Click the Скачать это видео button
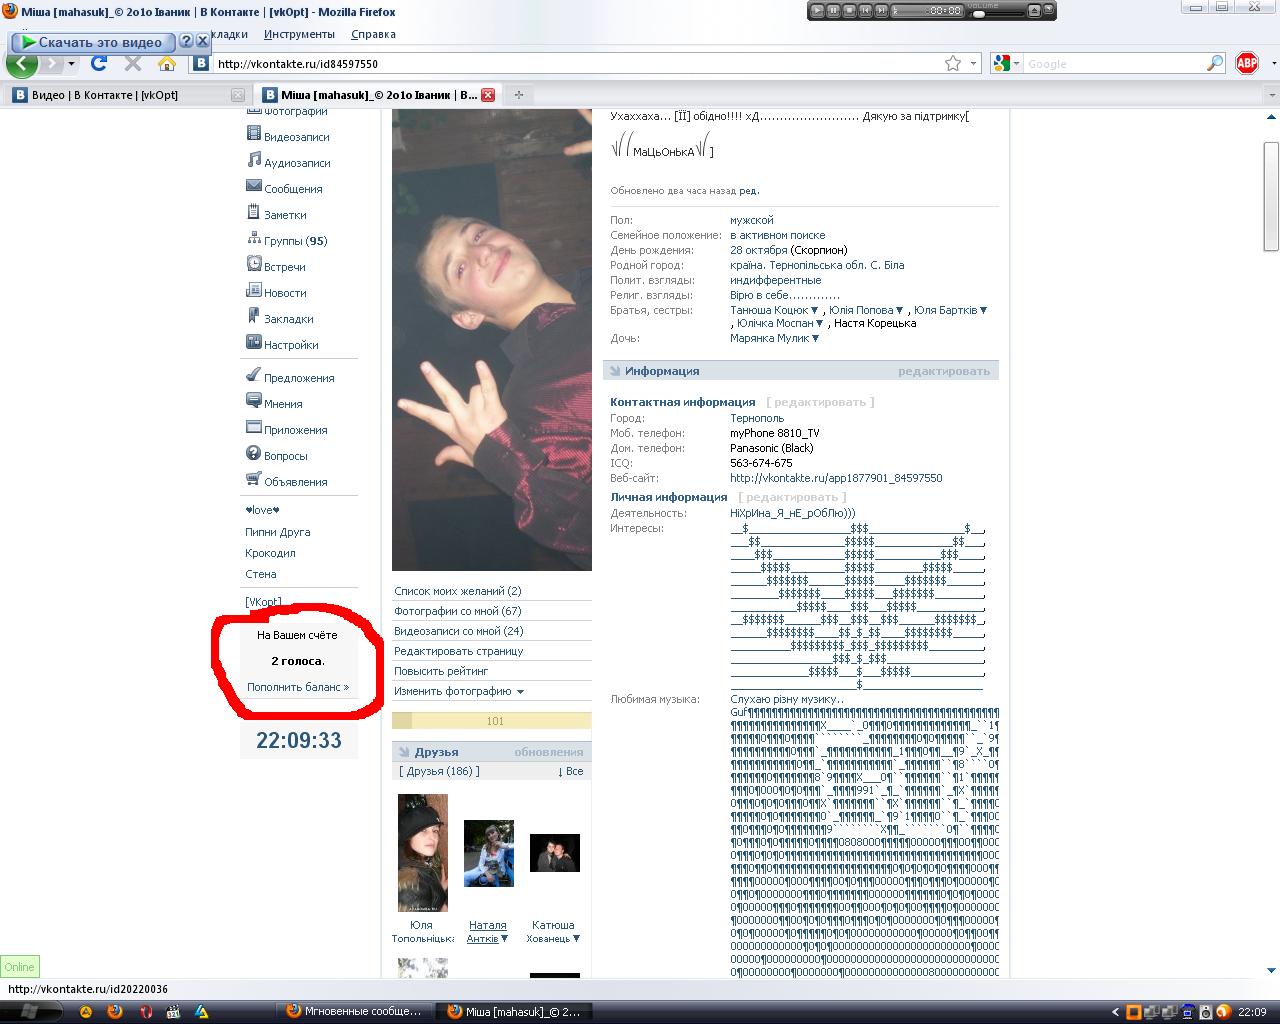1280x1024 pixels. point(93,42)
